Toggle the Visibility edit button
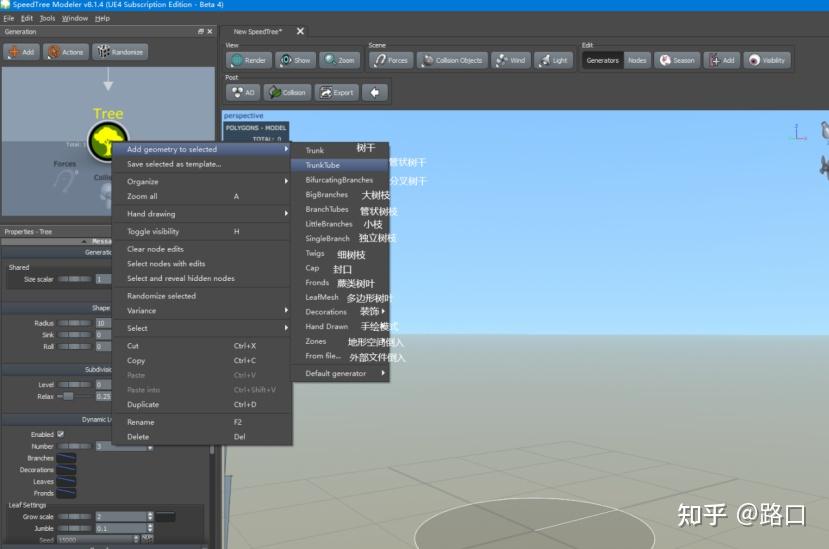The image size is (829, 549). [x=767, y=60]
